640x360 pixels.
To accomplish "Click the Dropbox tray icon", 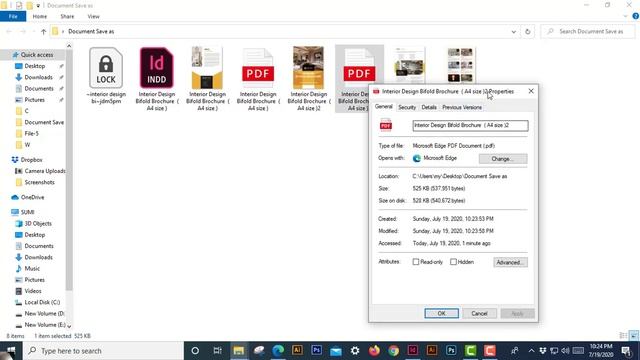I will pos(542,351).
